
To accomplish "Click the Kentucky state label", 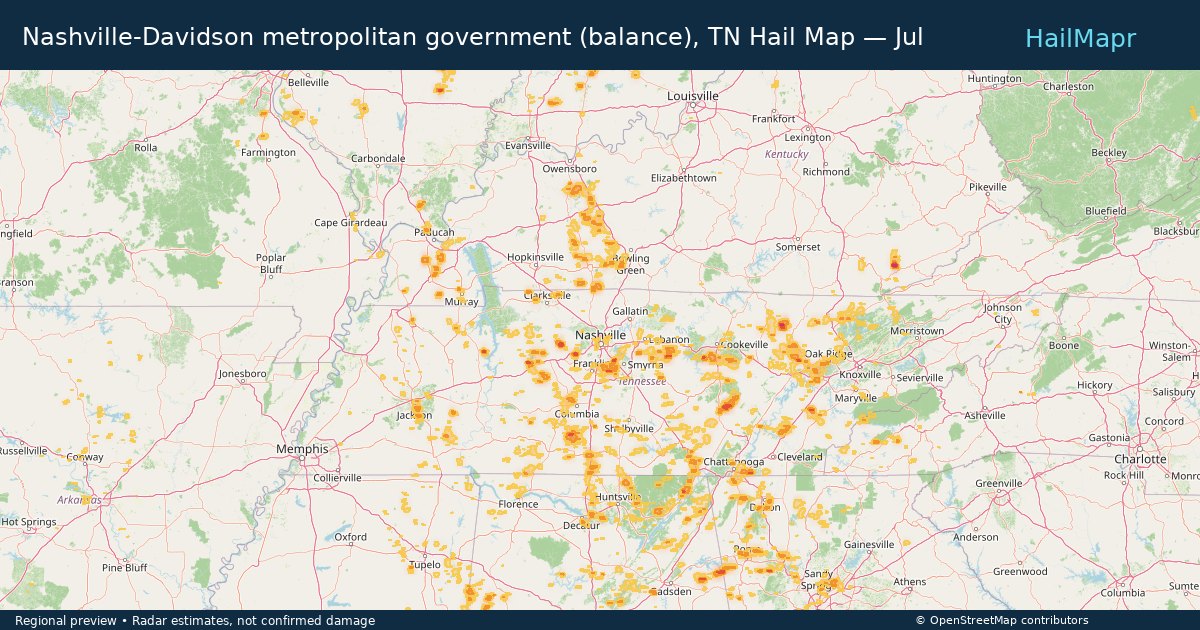I will (786, 154).
